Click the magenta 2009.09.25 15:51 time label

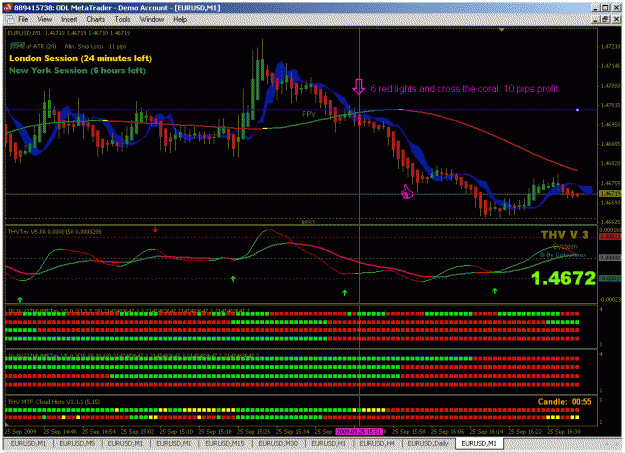coord(359,431)
